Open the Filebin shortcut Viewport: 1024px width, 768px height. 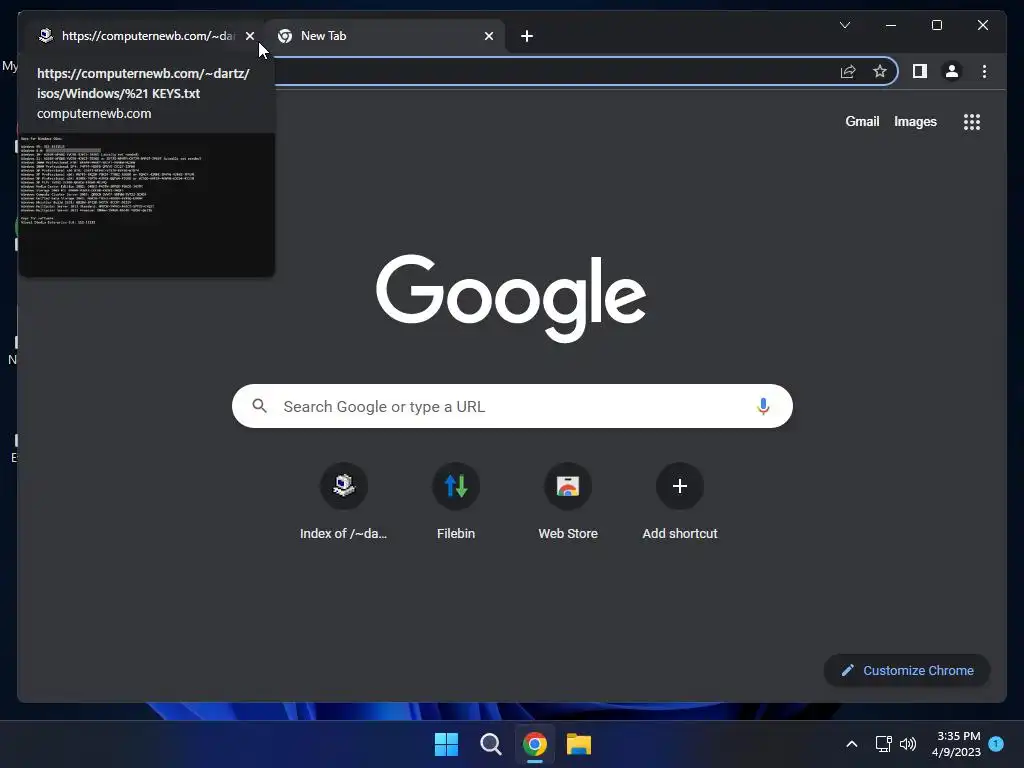coord(456,502)
